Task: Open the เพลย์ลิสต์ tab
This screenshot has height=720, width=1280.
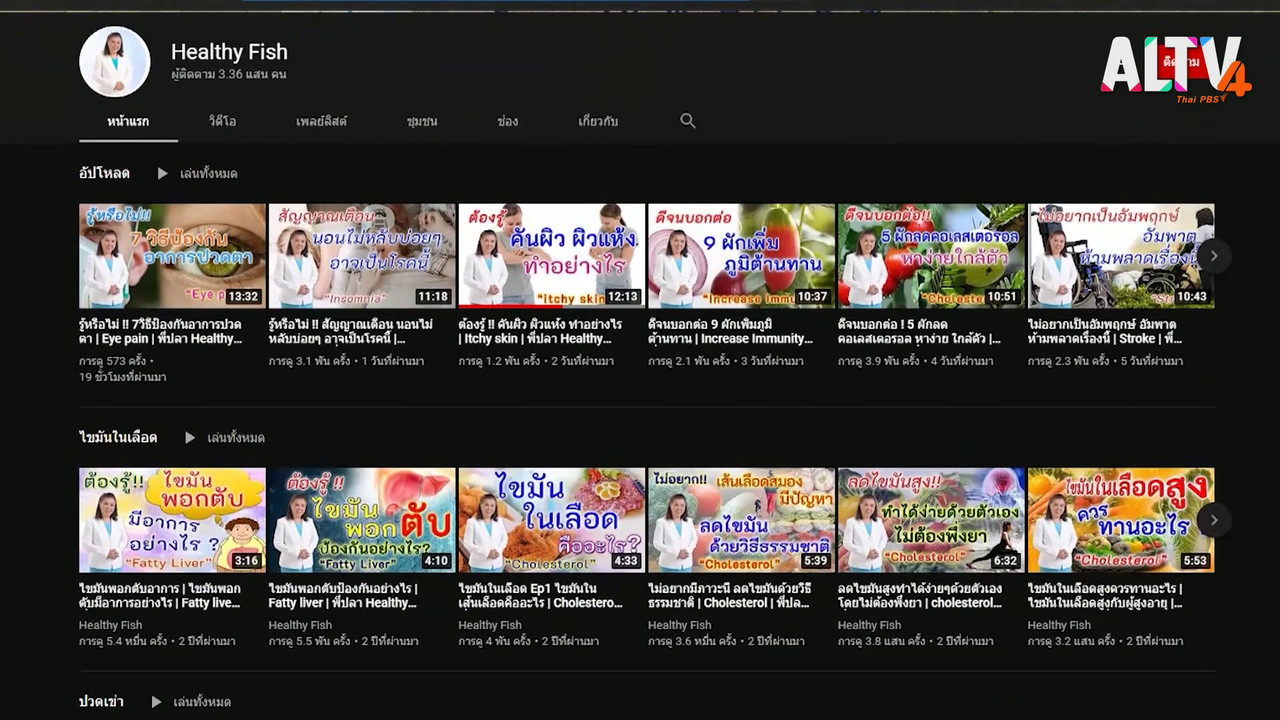Action: 321,121
